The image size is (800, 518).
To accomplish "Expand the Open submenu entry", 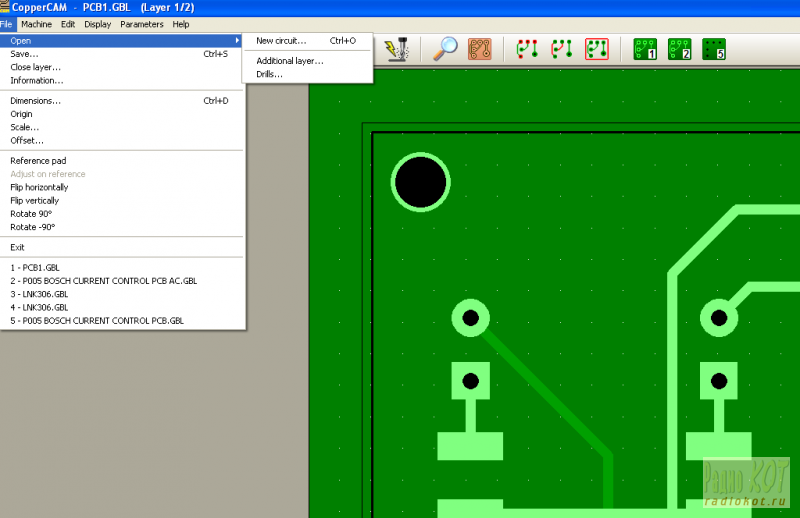I will 121,40.
